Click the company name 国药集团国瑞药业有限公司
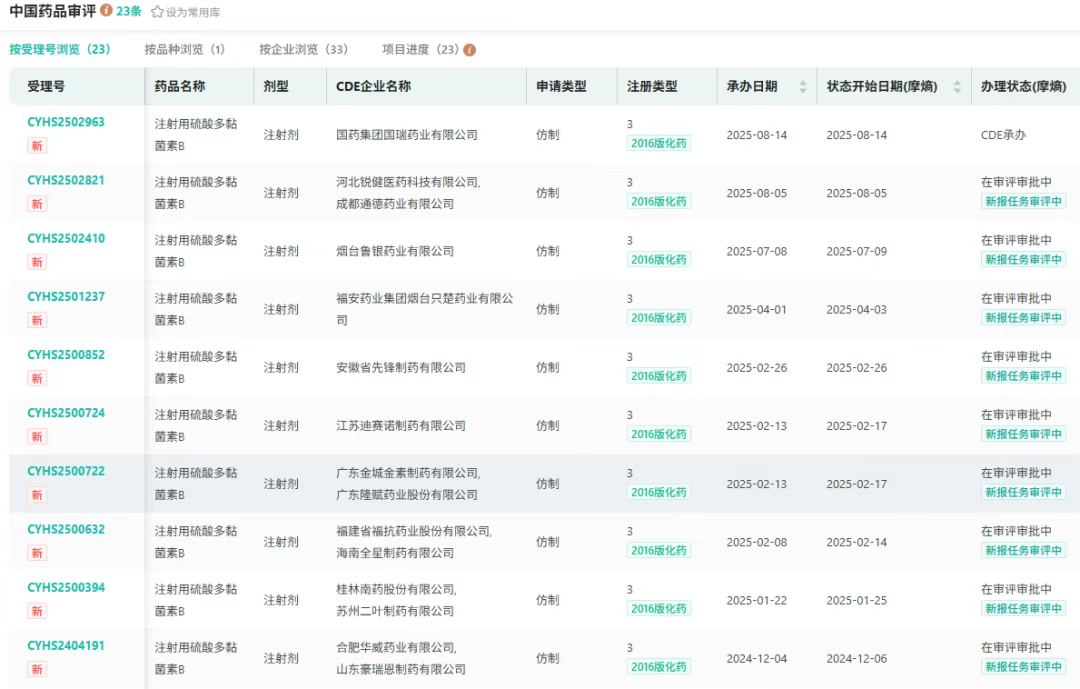Image resolution: width=1080 pixels, height=689 pixels. tap(407, 135)
